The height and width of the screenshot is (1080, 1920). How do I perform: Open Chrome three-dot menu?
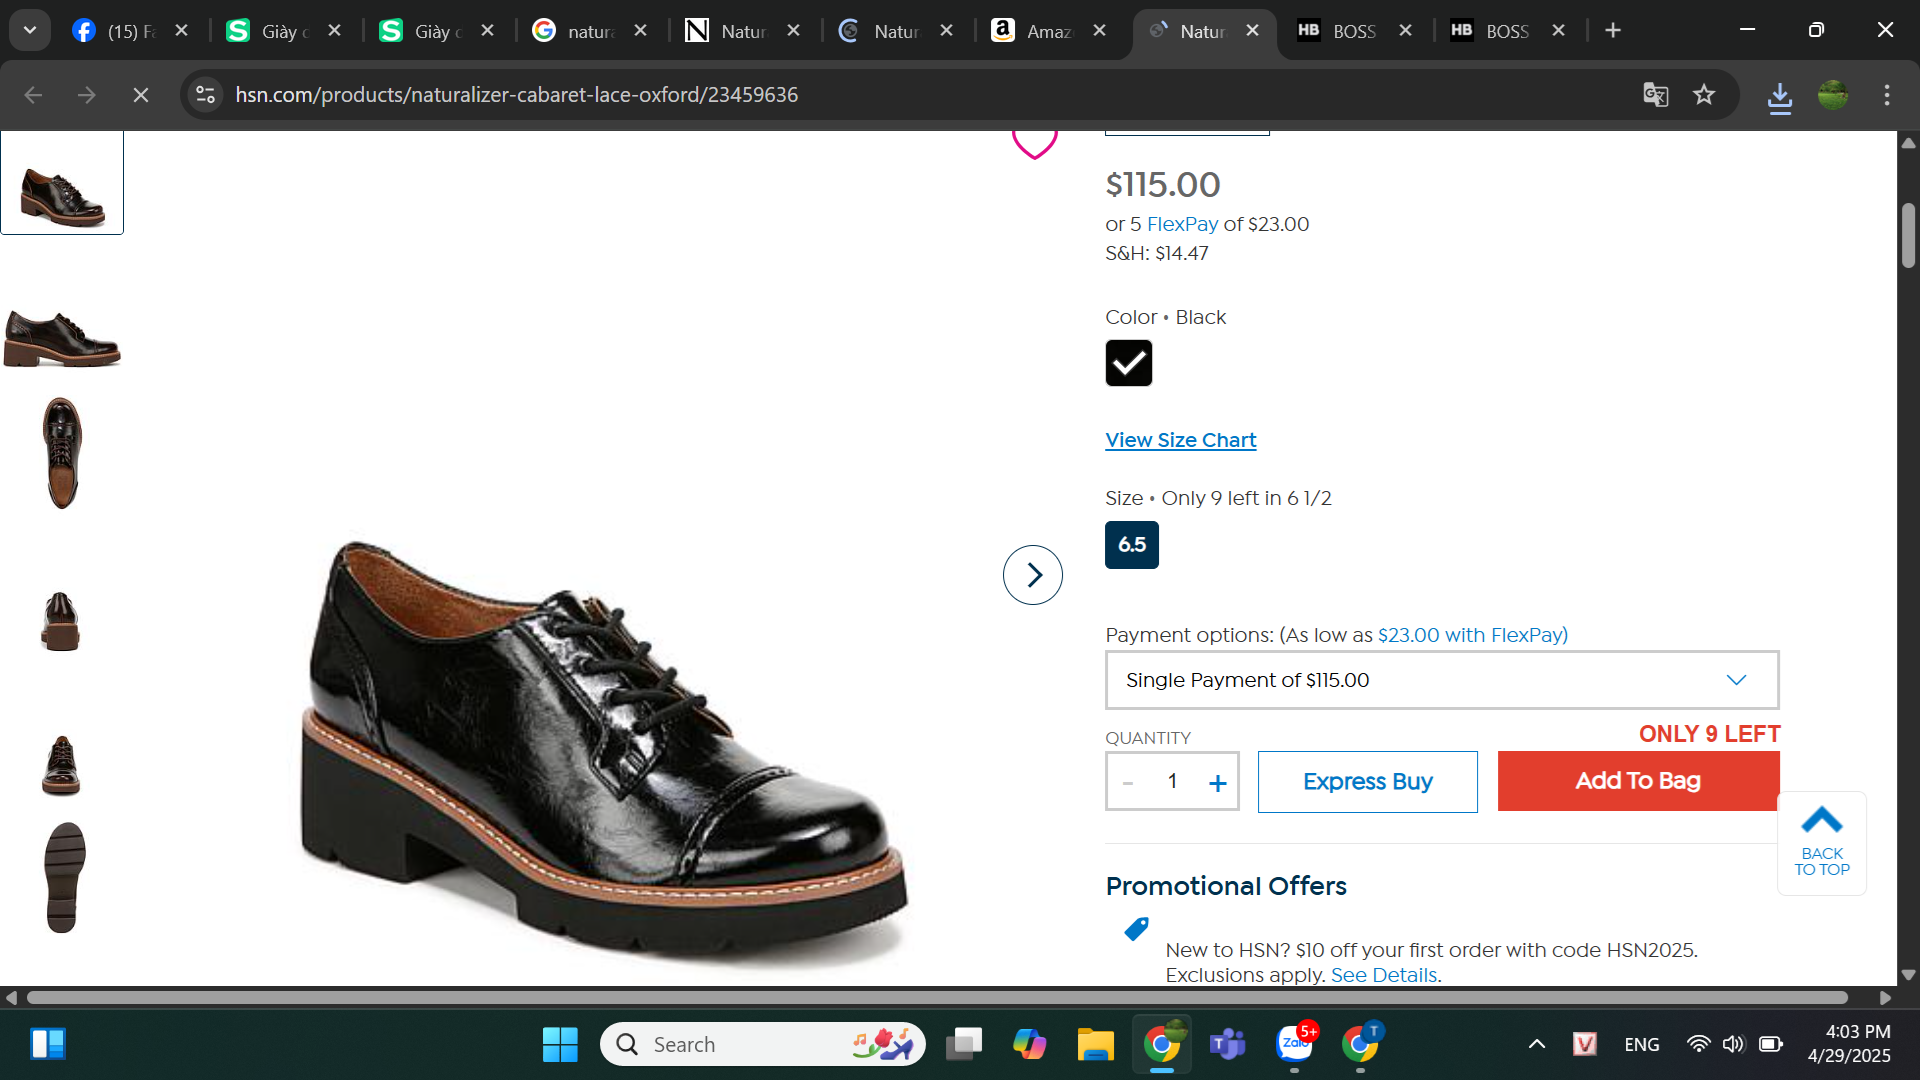1886,95
